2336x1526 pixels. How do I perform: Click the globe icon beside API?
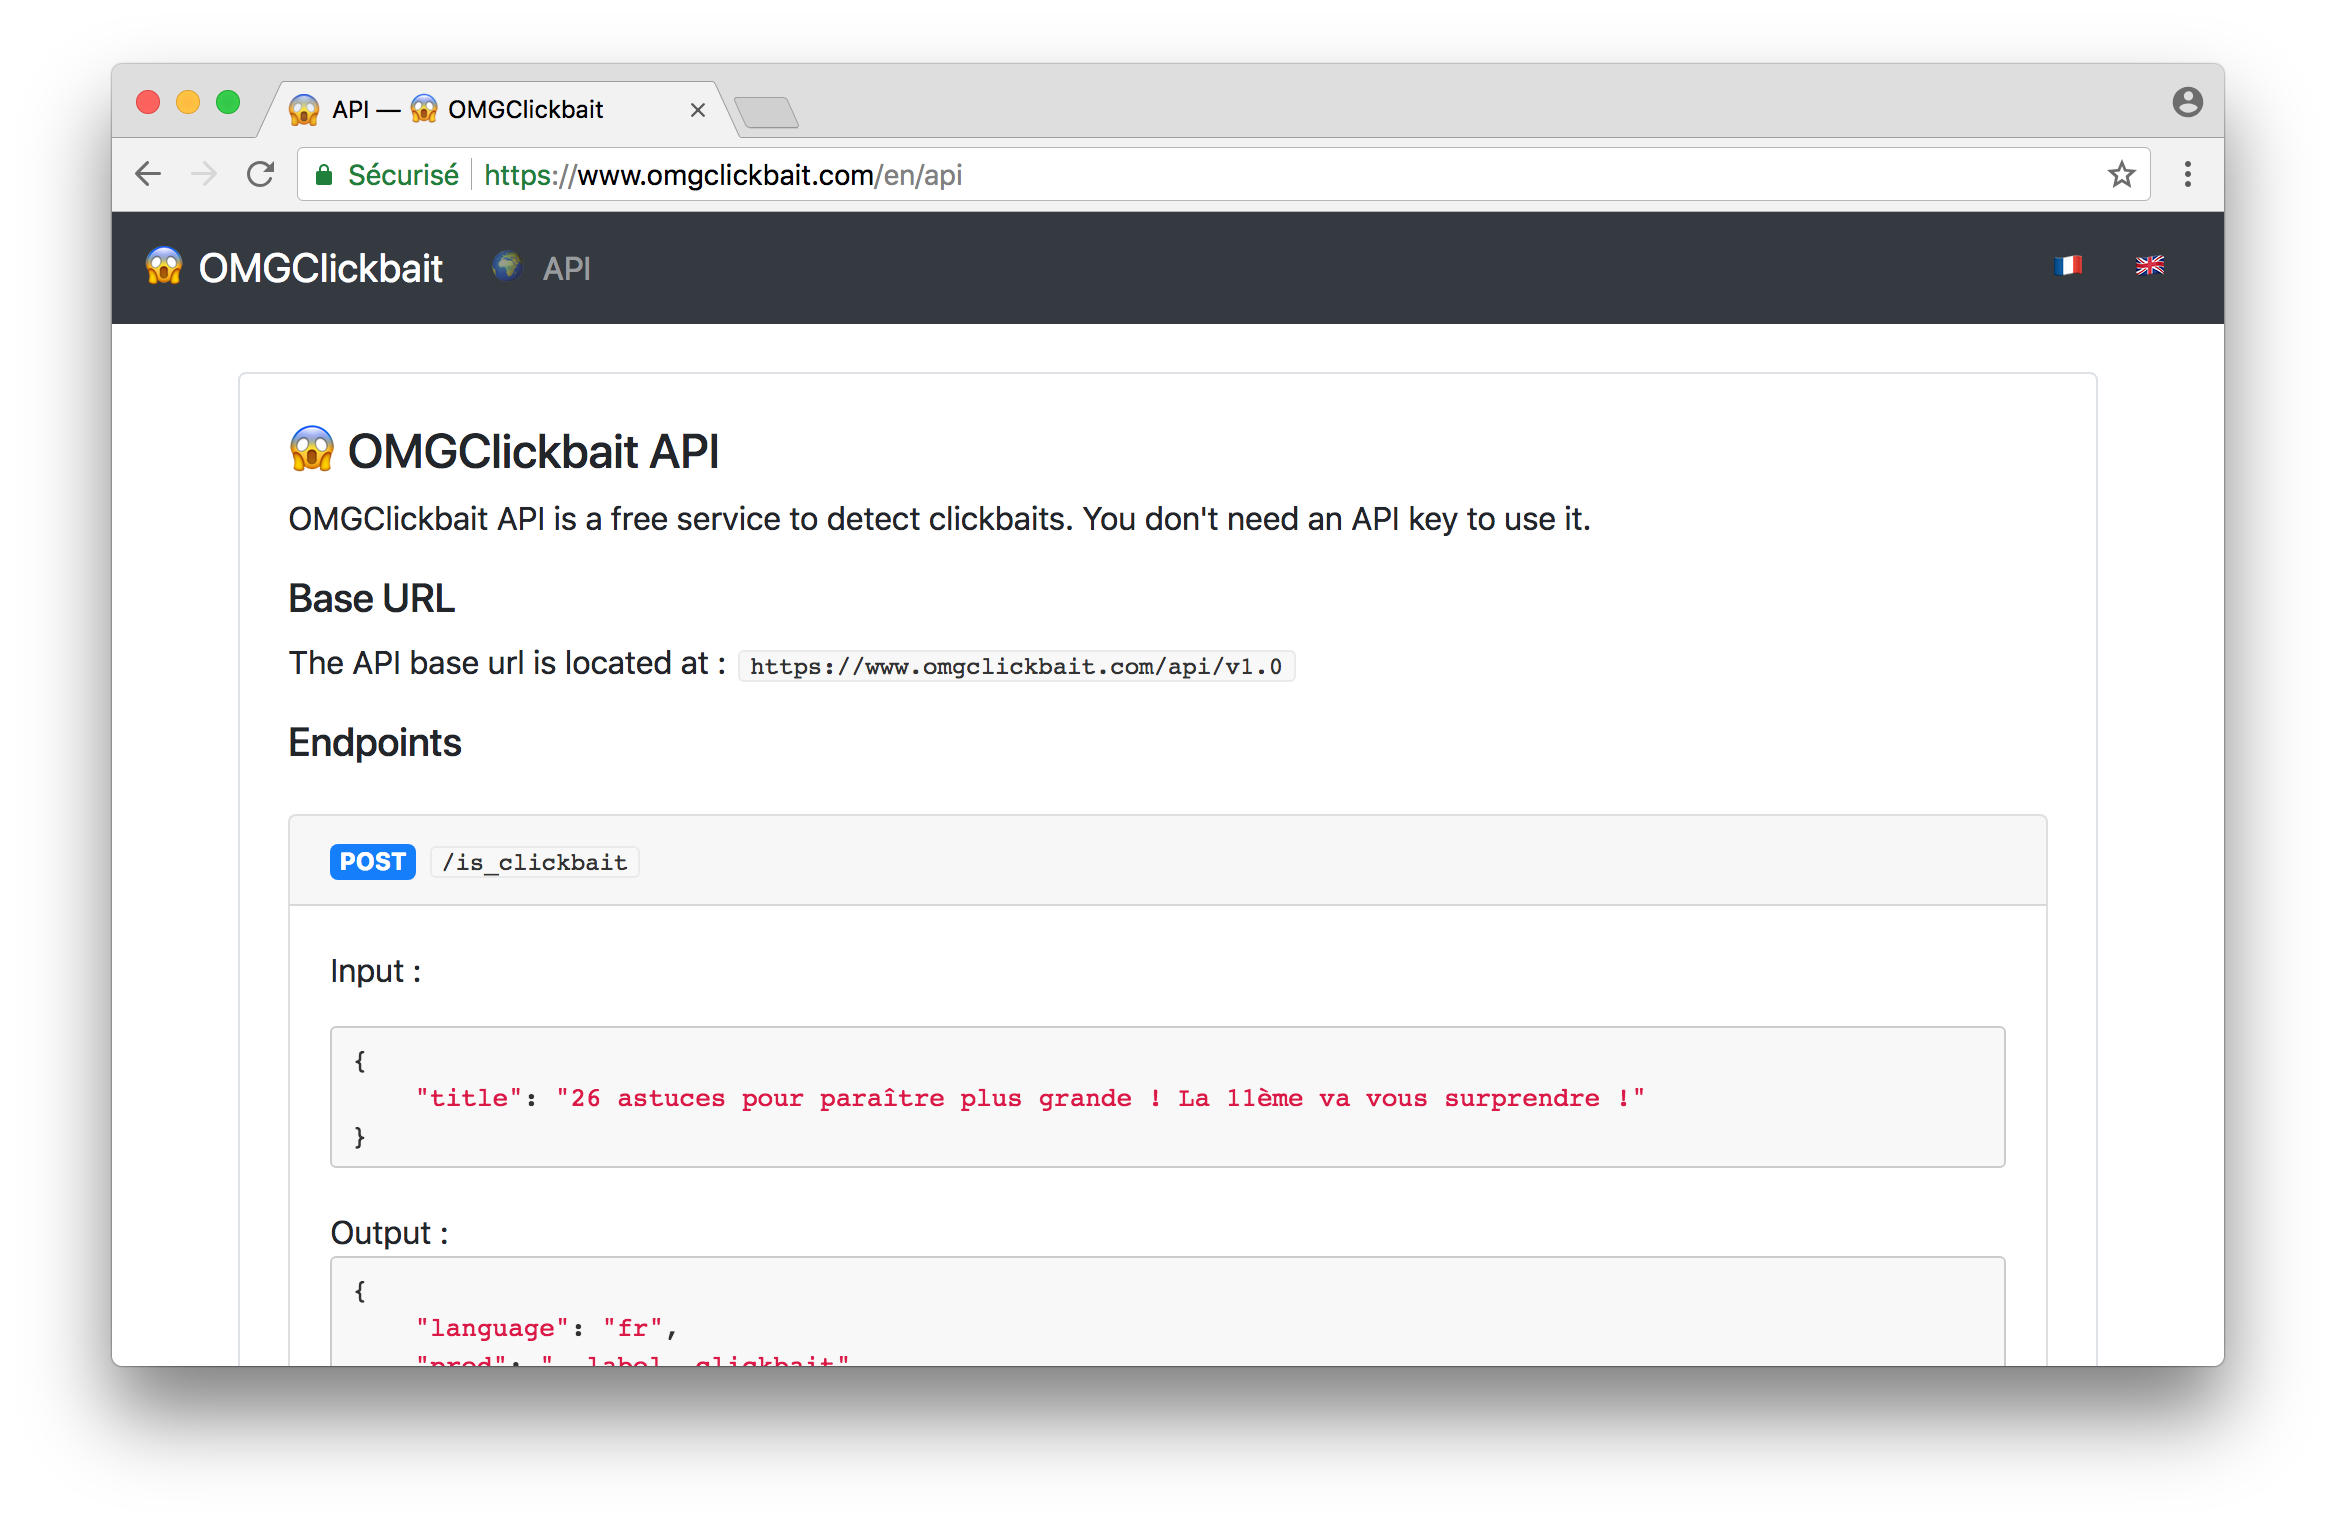(507, 266)
